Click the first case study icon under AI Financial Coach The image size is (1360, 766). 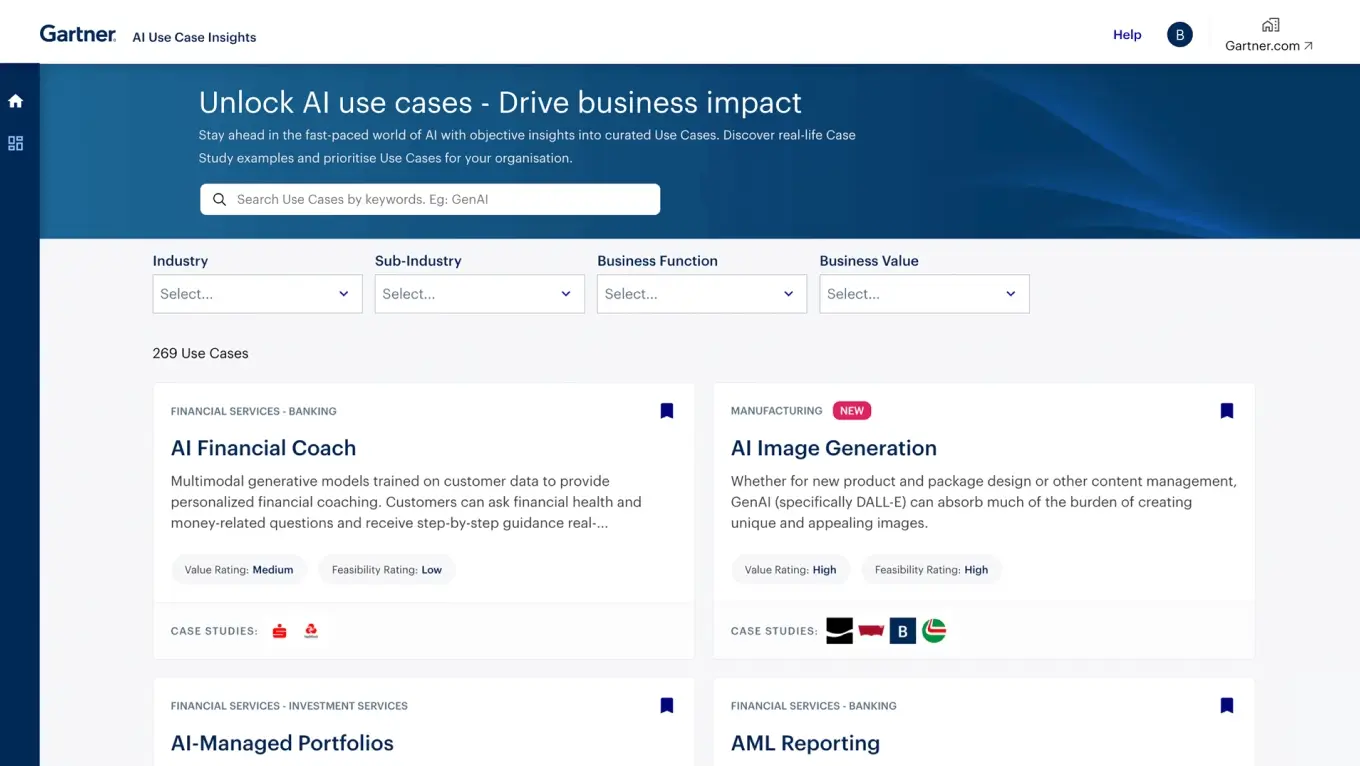tap(278, 630)
